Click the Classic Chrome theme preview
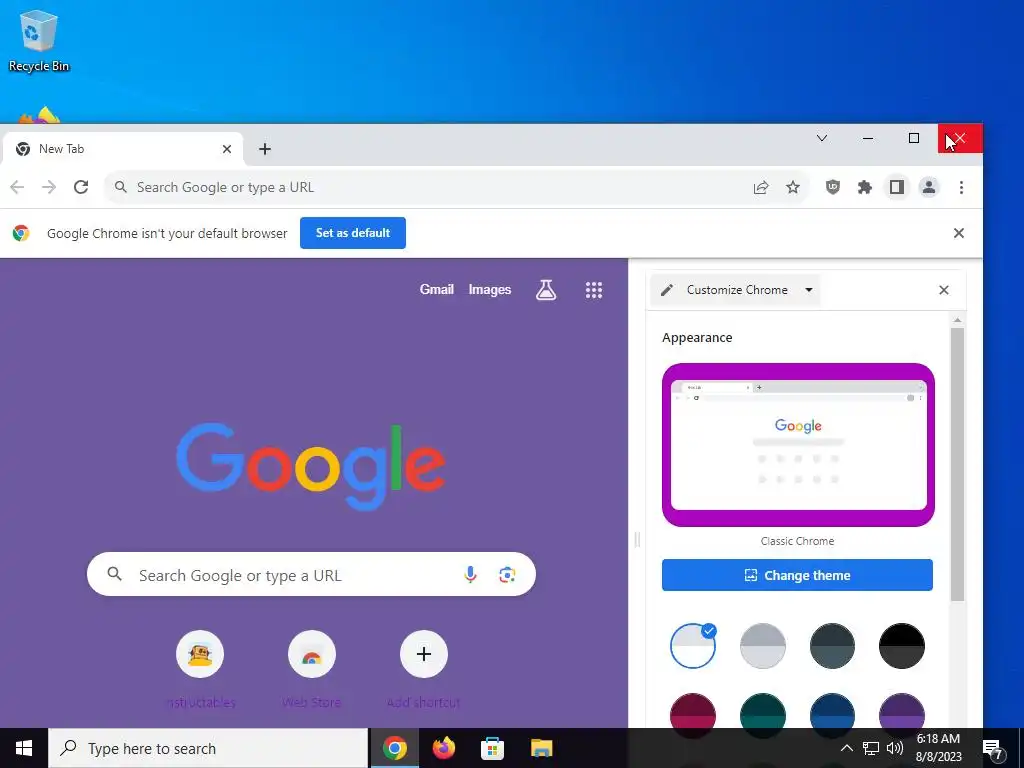This screenshot has width=1024, height=768. click(x=798, y=445)
